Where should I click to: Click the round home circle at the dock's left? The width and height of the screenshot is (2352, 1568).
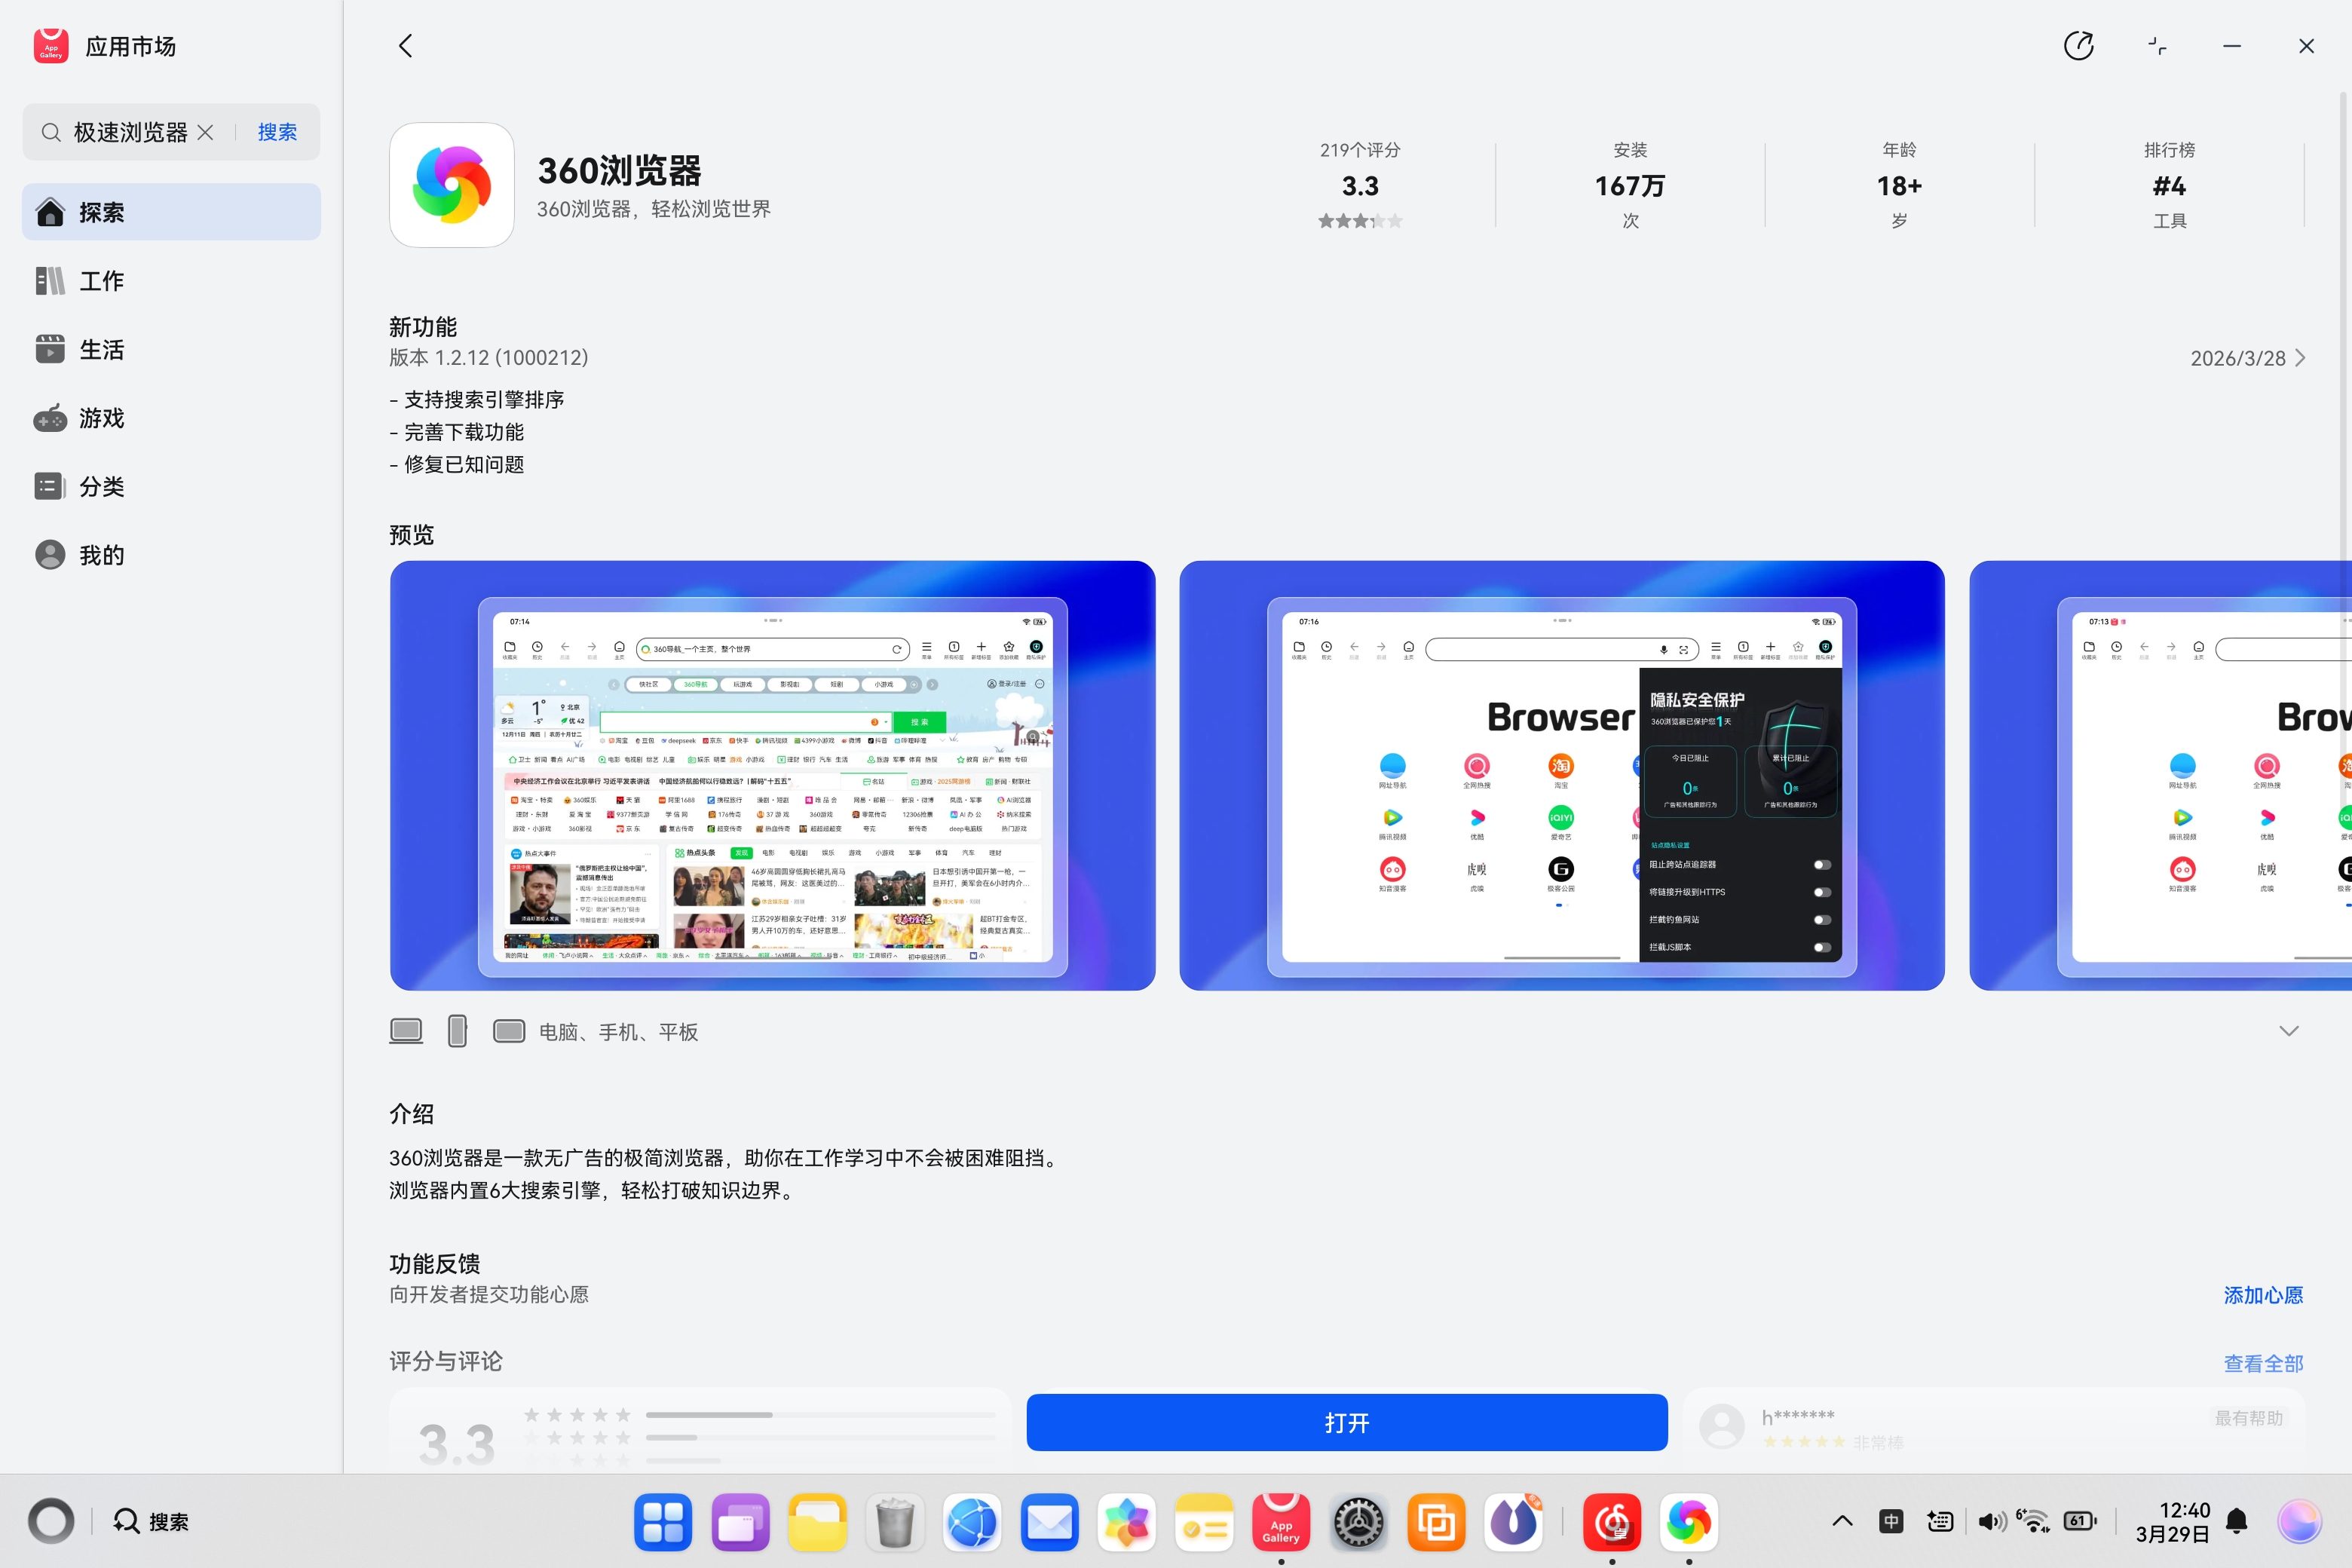click(x=51, y=1522)
